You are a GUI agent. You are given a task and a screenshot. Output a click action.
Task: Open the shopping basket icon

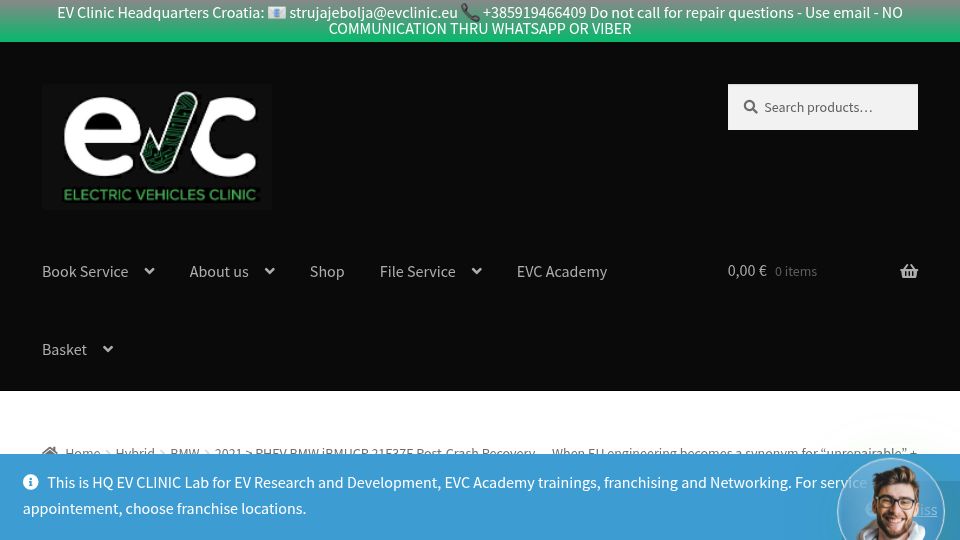click(x=909, y=271)
